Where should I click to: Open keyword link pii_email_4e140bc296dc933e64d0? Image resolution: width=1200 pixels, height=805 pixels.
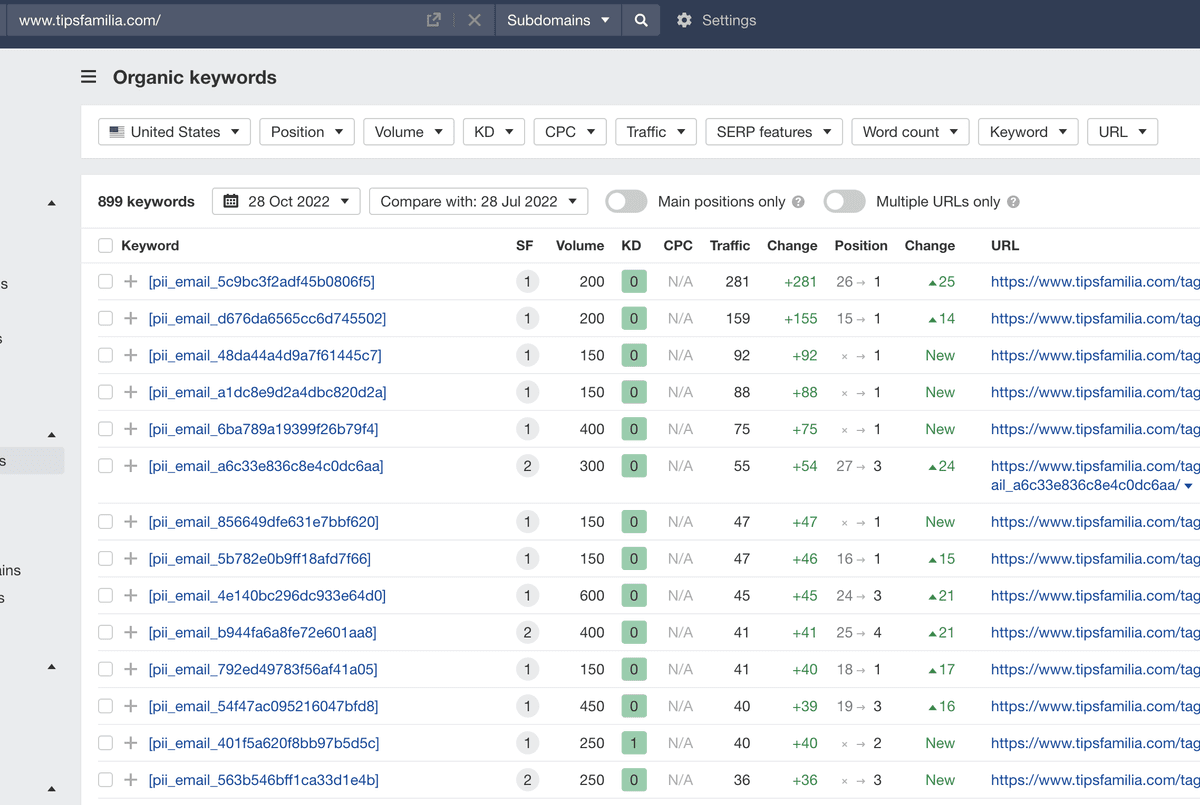[267, 596]
